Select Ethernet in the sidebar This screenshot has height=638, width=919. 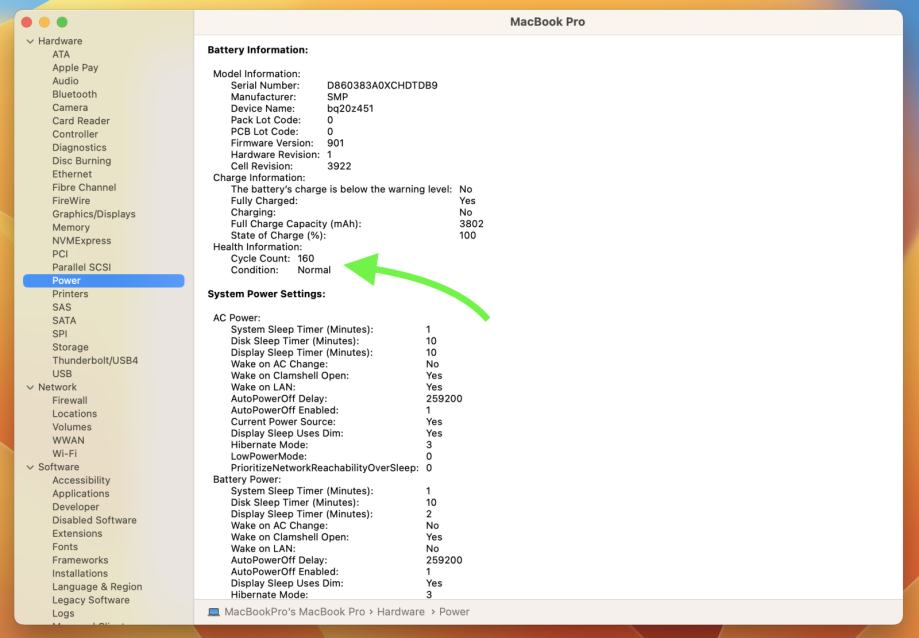pos(72,174)
